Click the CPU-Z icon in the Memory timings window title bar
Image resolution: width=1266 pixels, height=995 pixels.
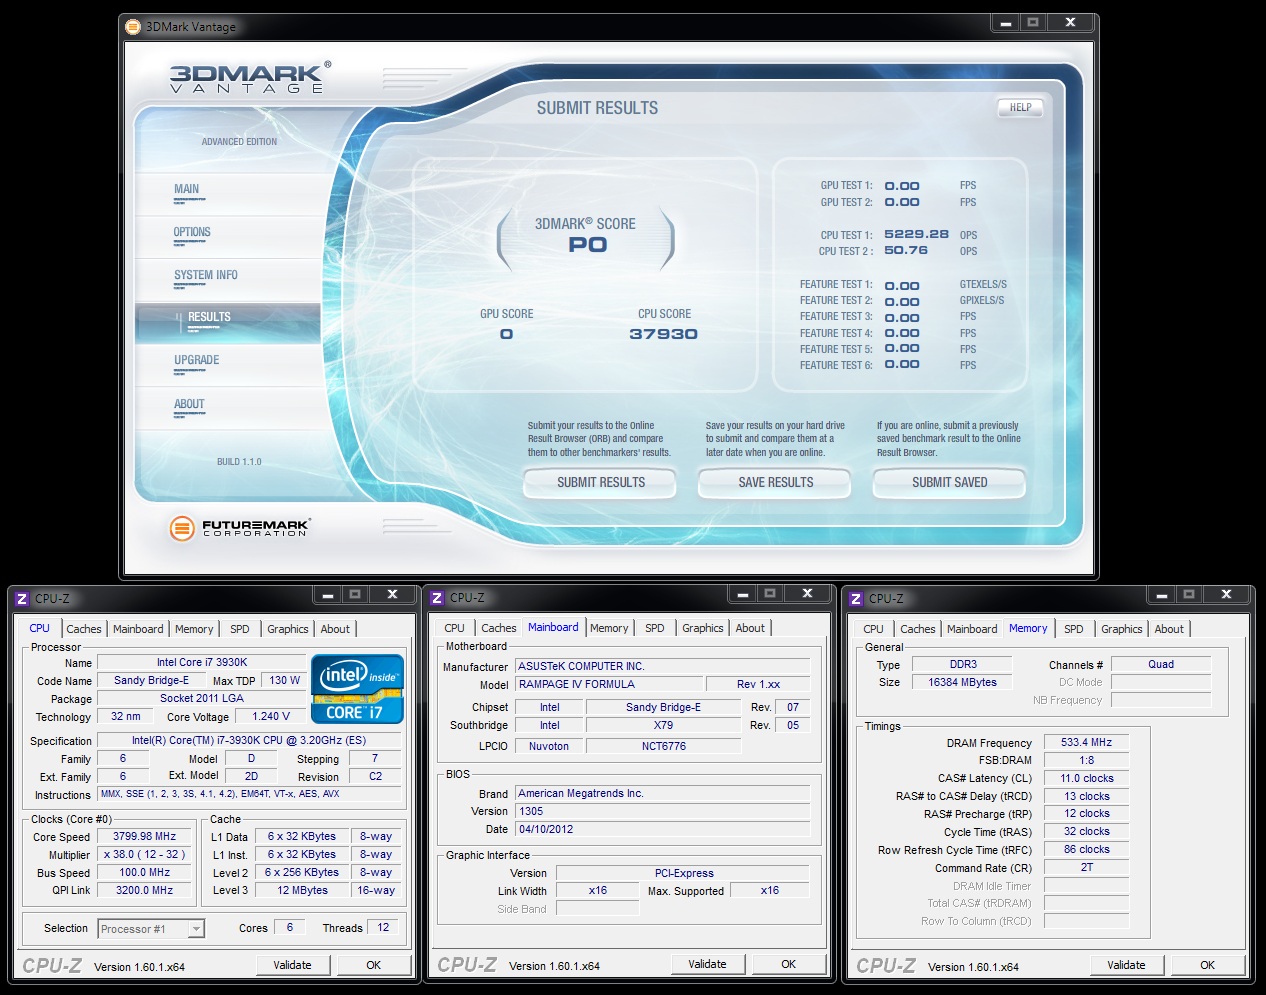[856, 598]
